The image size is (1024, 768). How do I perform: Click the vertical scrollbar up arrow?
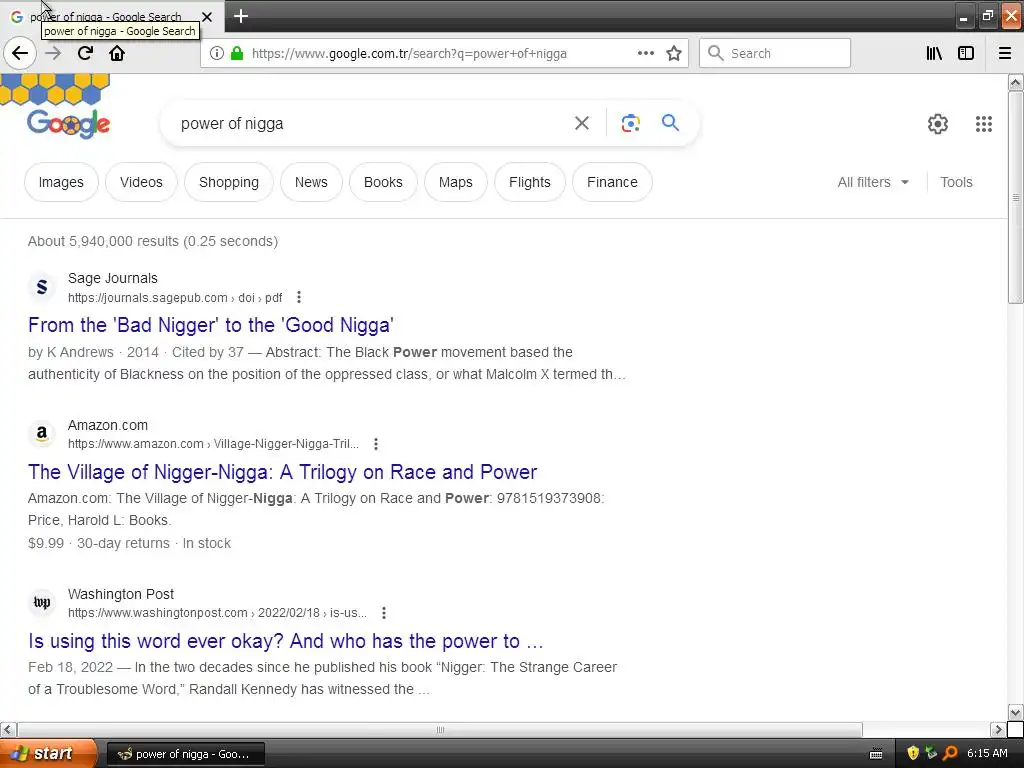coord(1016,82)
